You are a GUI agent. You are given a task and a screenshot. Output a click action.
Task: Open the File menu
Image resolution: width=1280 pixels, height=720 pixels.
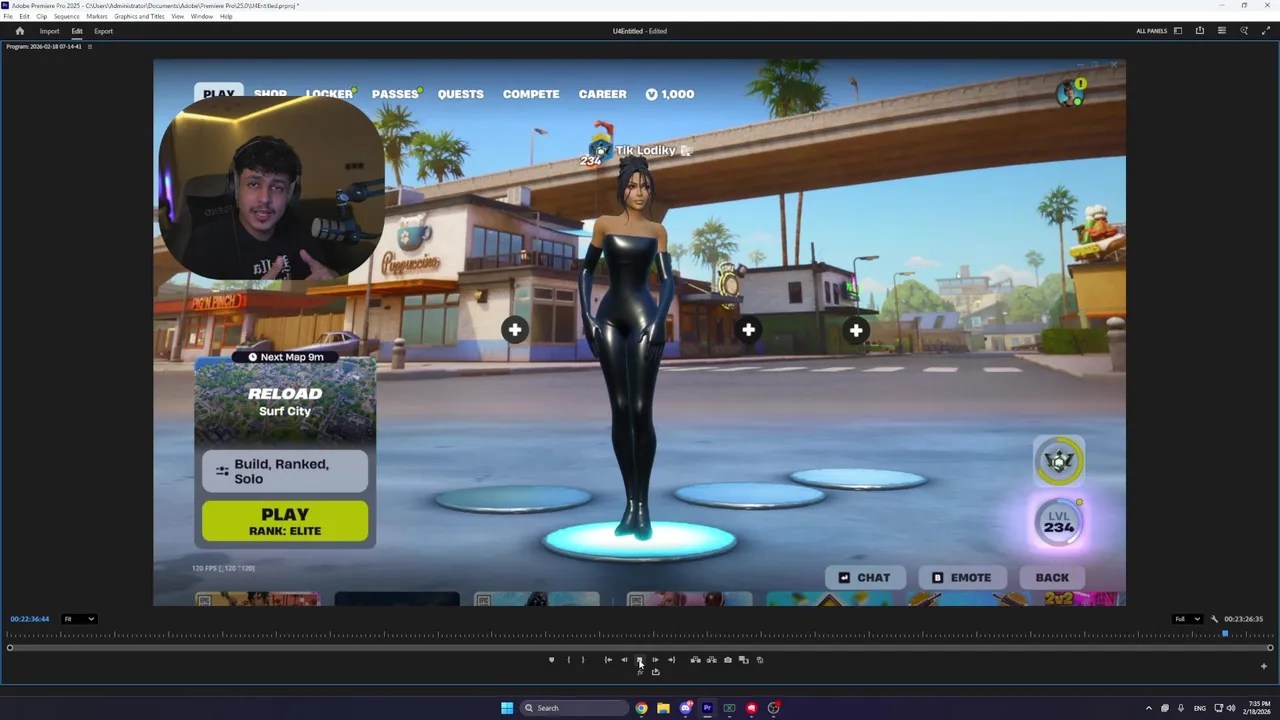(8, 17)
